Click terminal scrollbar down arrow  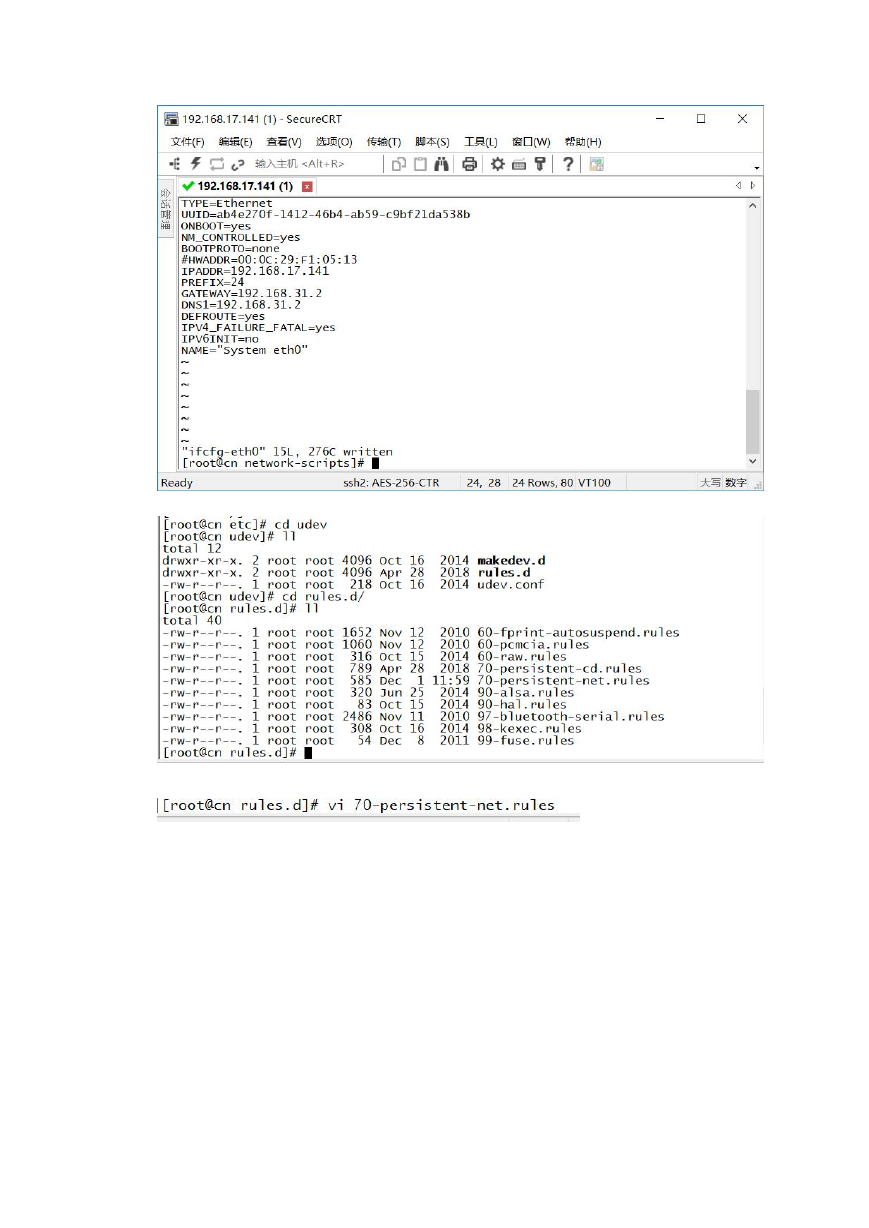pyautogui.click(x=753, y=462)
